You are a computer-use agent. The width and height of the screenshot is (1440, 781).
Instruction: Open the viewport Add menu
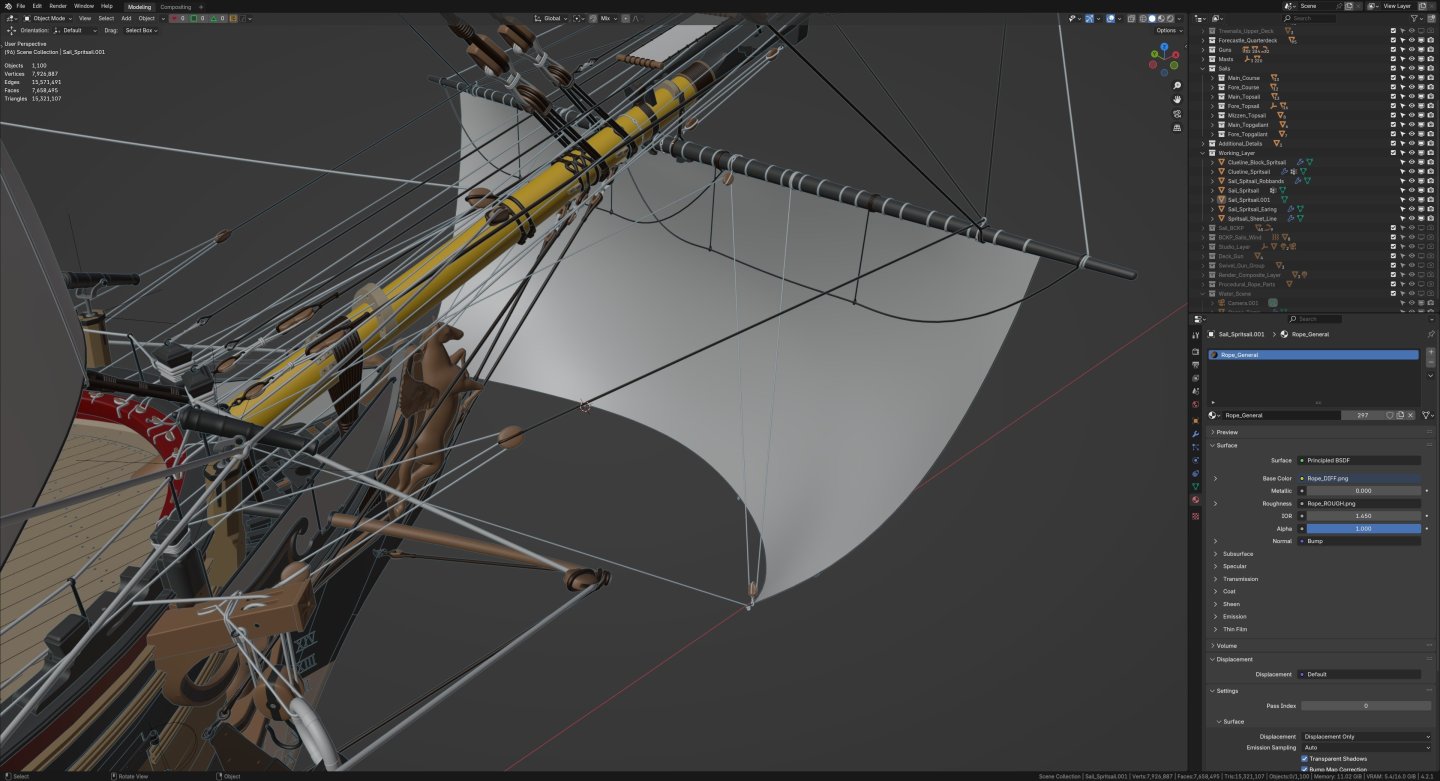point(126,18)
